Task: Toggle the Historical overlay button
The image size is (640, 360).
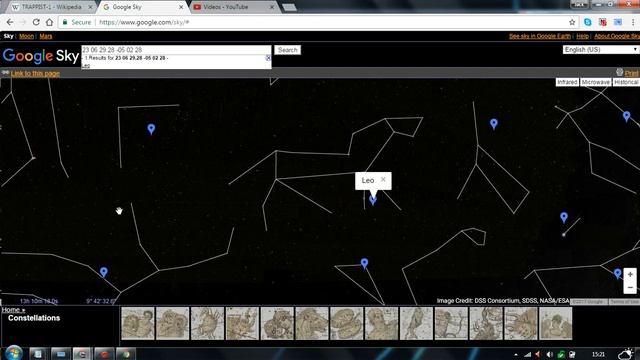Action: coord(626,82)
